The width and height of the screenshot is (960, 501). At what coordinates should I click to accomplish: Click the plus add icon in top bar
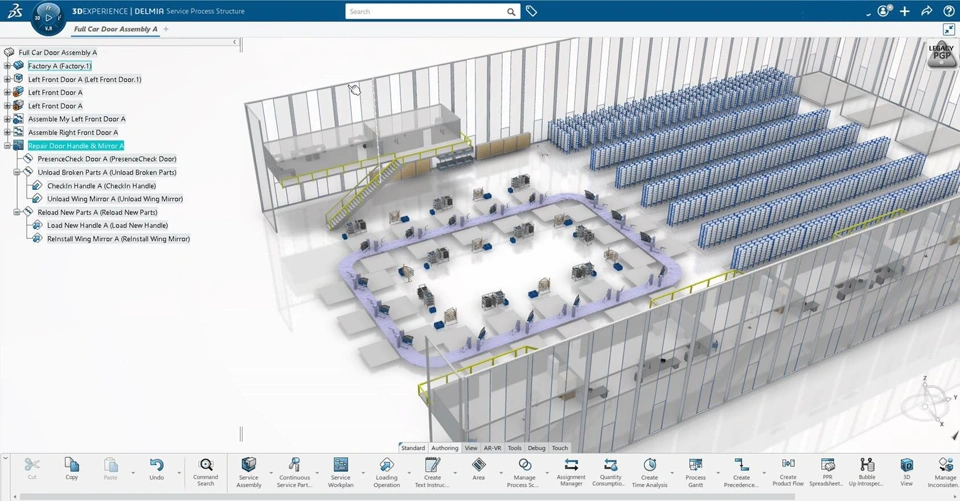tap(905, 11)
